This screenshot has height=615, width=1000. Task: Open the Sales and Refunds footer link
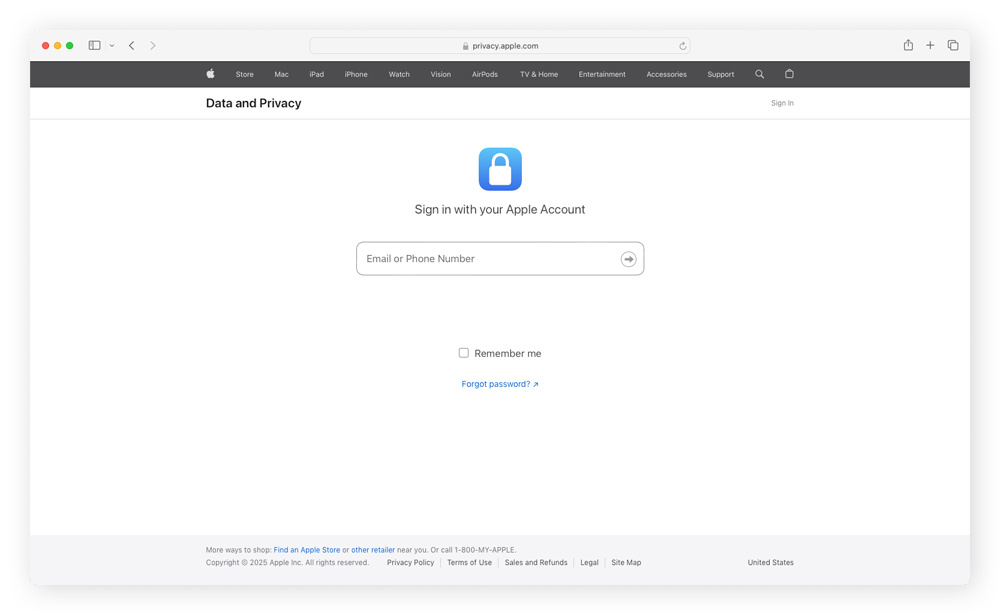click(x=536, y=563)
